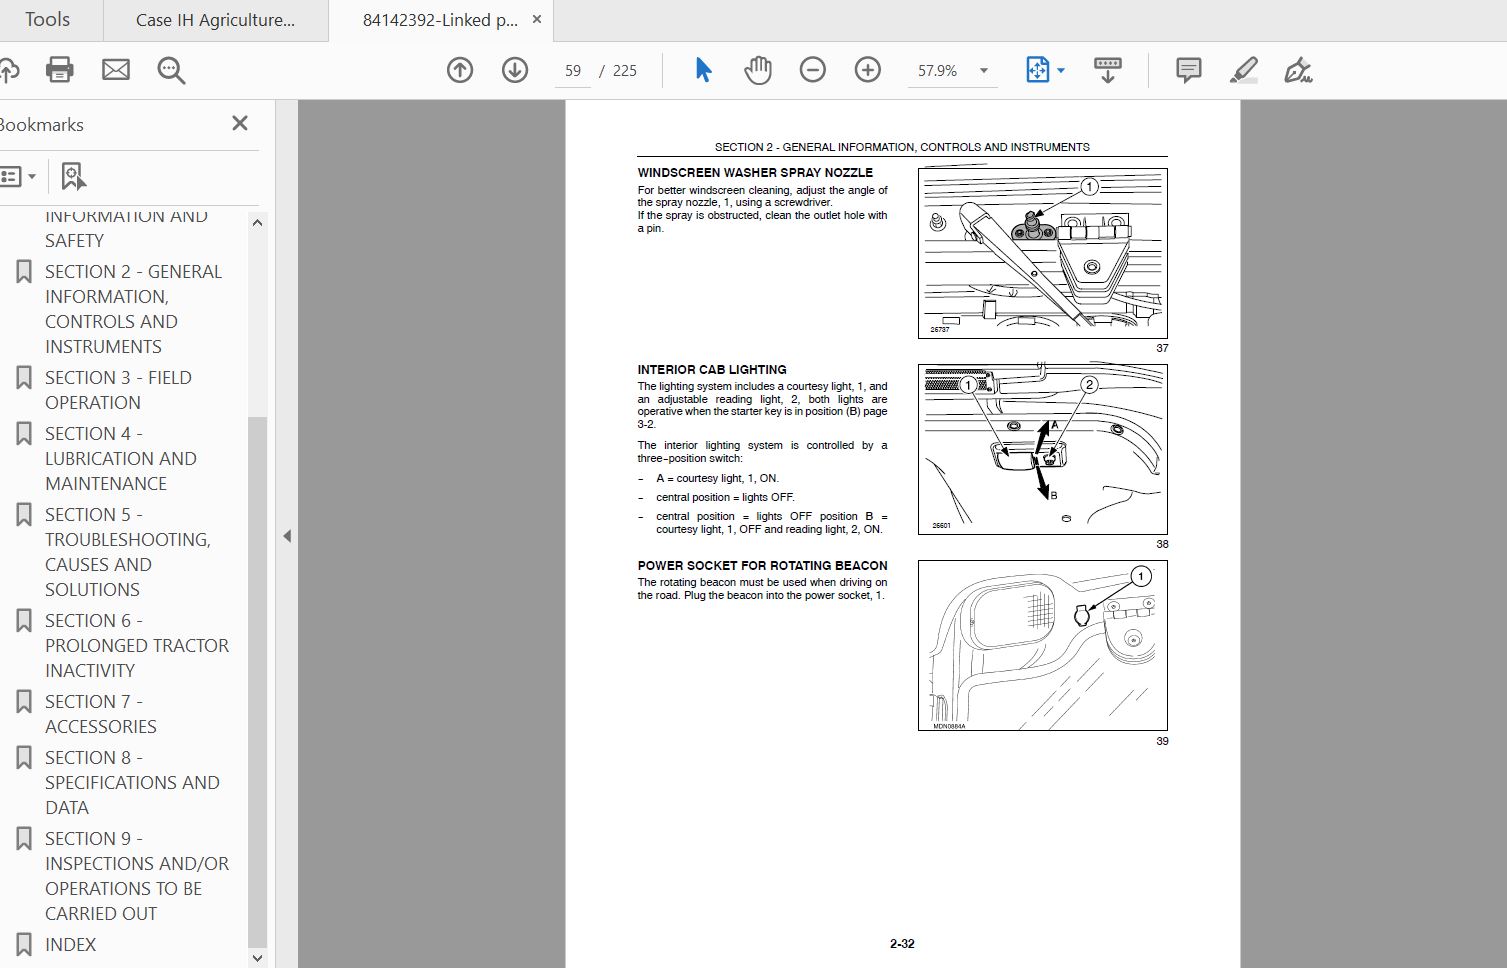
Task: Click the Fit page view icon
Action: point(1037,70)
